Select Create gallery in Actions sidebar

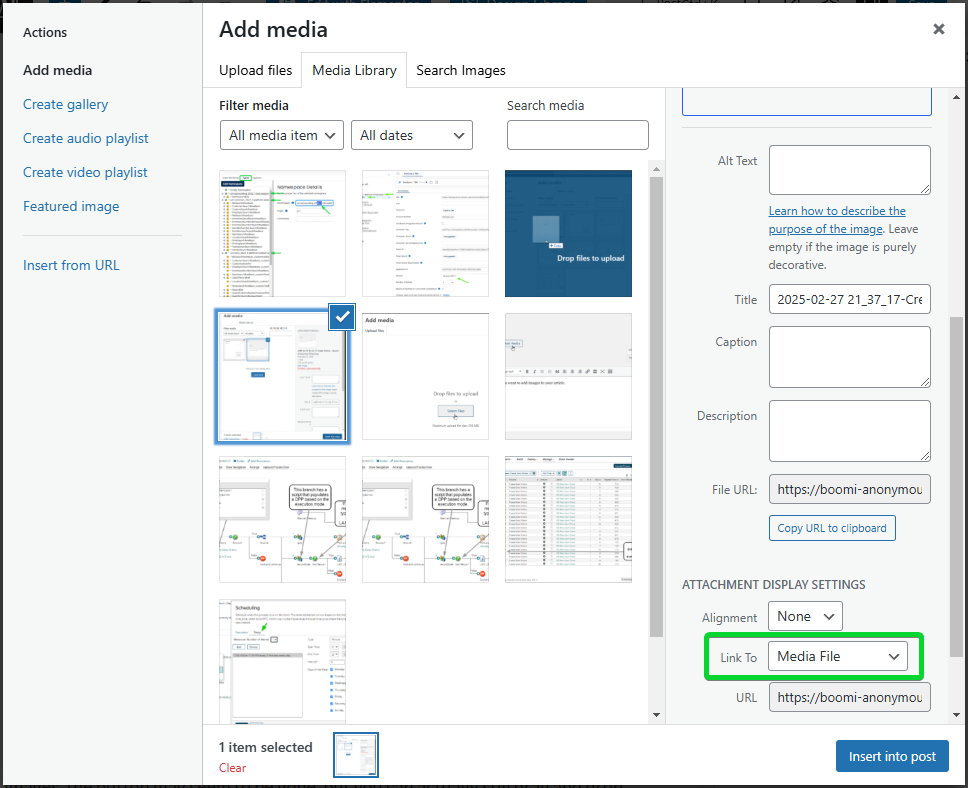point(65,104)
